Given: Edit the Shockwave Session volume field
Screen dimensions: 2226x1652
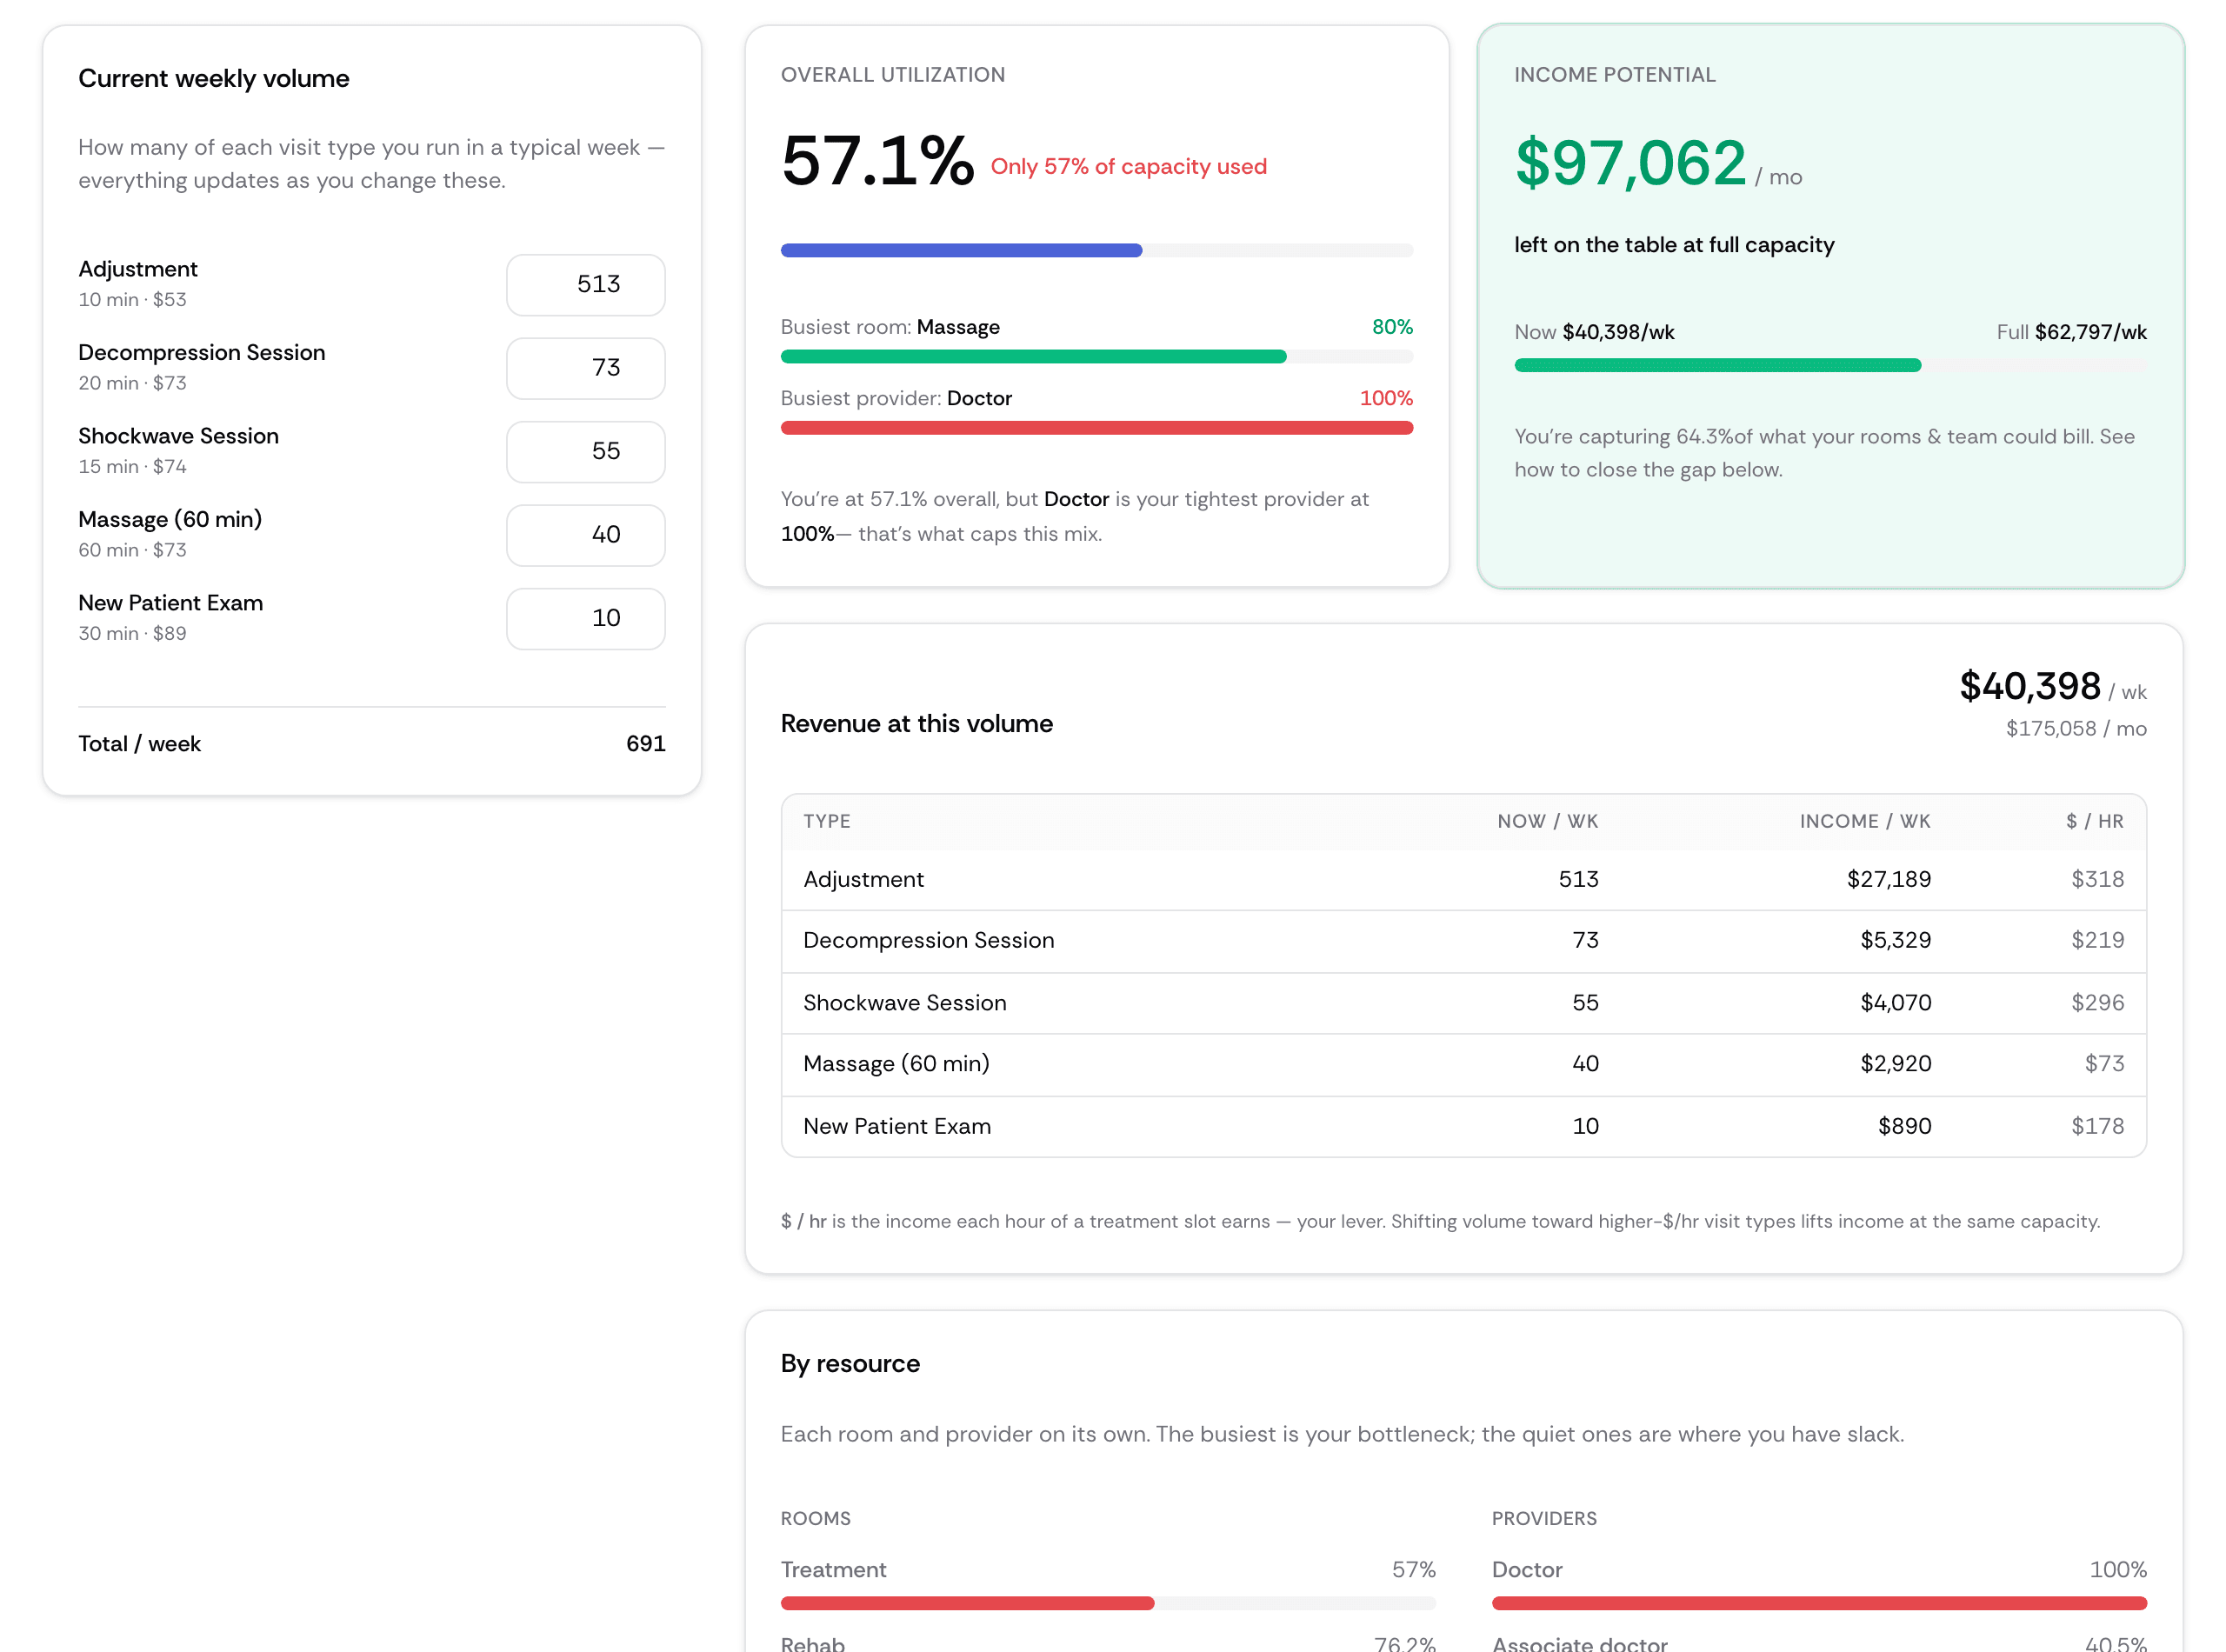Looking at the screenshot, I should point(585,451).
